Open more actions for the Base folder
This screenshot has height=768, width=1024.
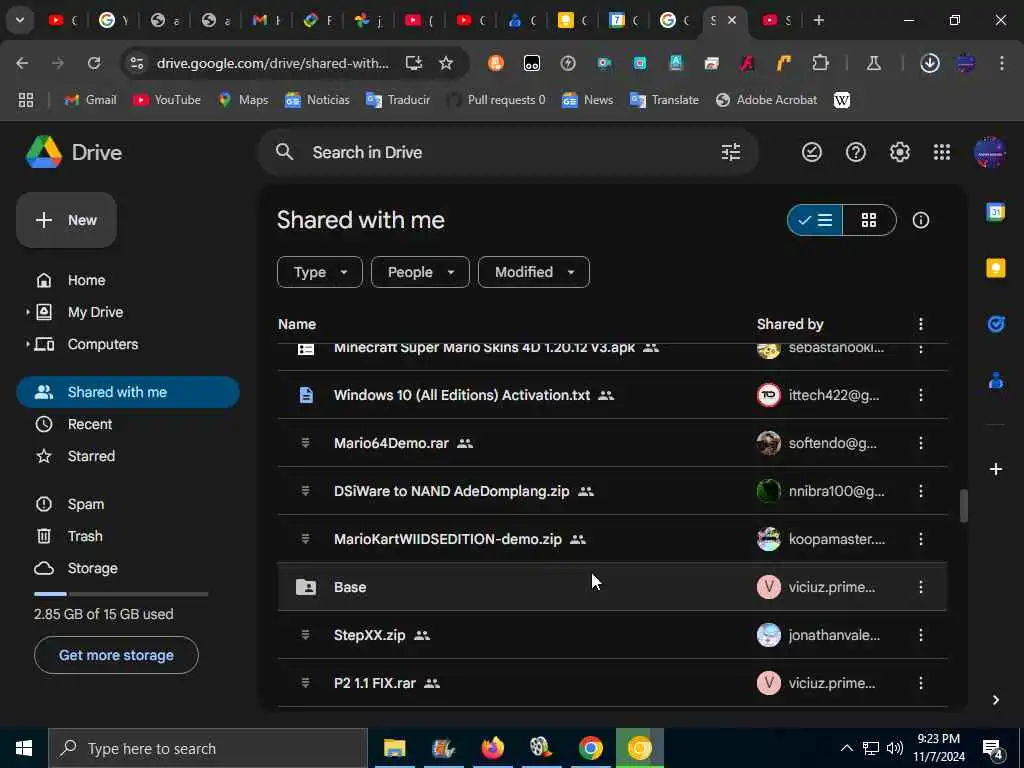(x=921, y=587)
